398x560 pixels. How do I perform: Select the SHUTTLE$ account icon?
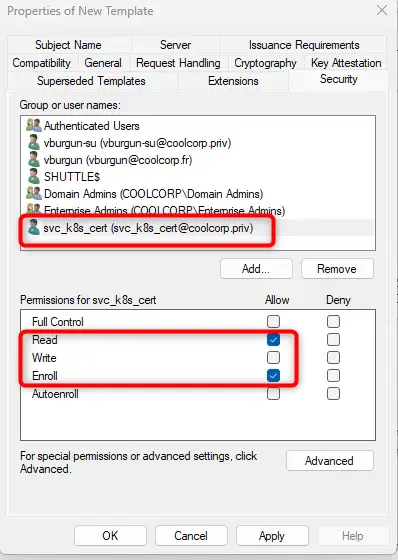[x=34, y=176]
